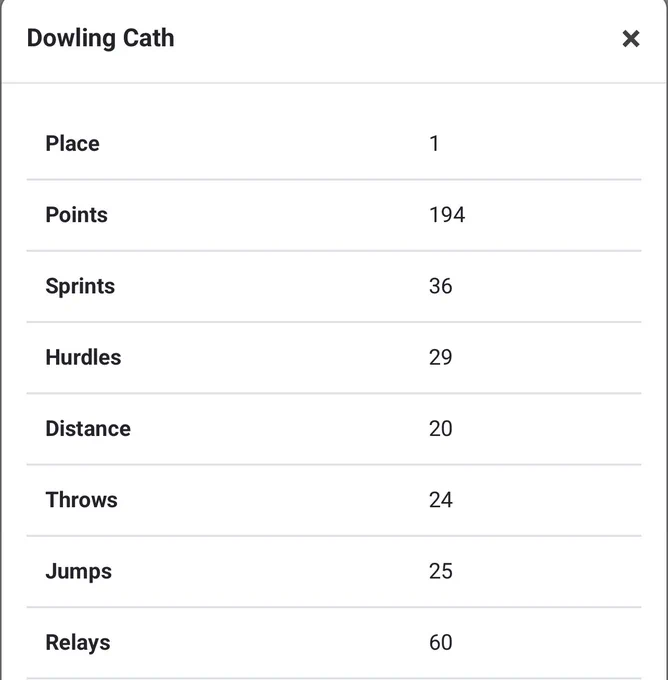Click the Relays value 60
The width and height of the screenshot is (668, 680).
[x=441, y=642]
